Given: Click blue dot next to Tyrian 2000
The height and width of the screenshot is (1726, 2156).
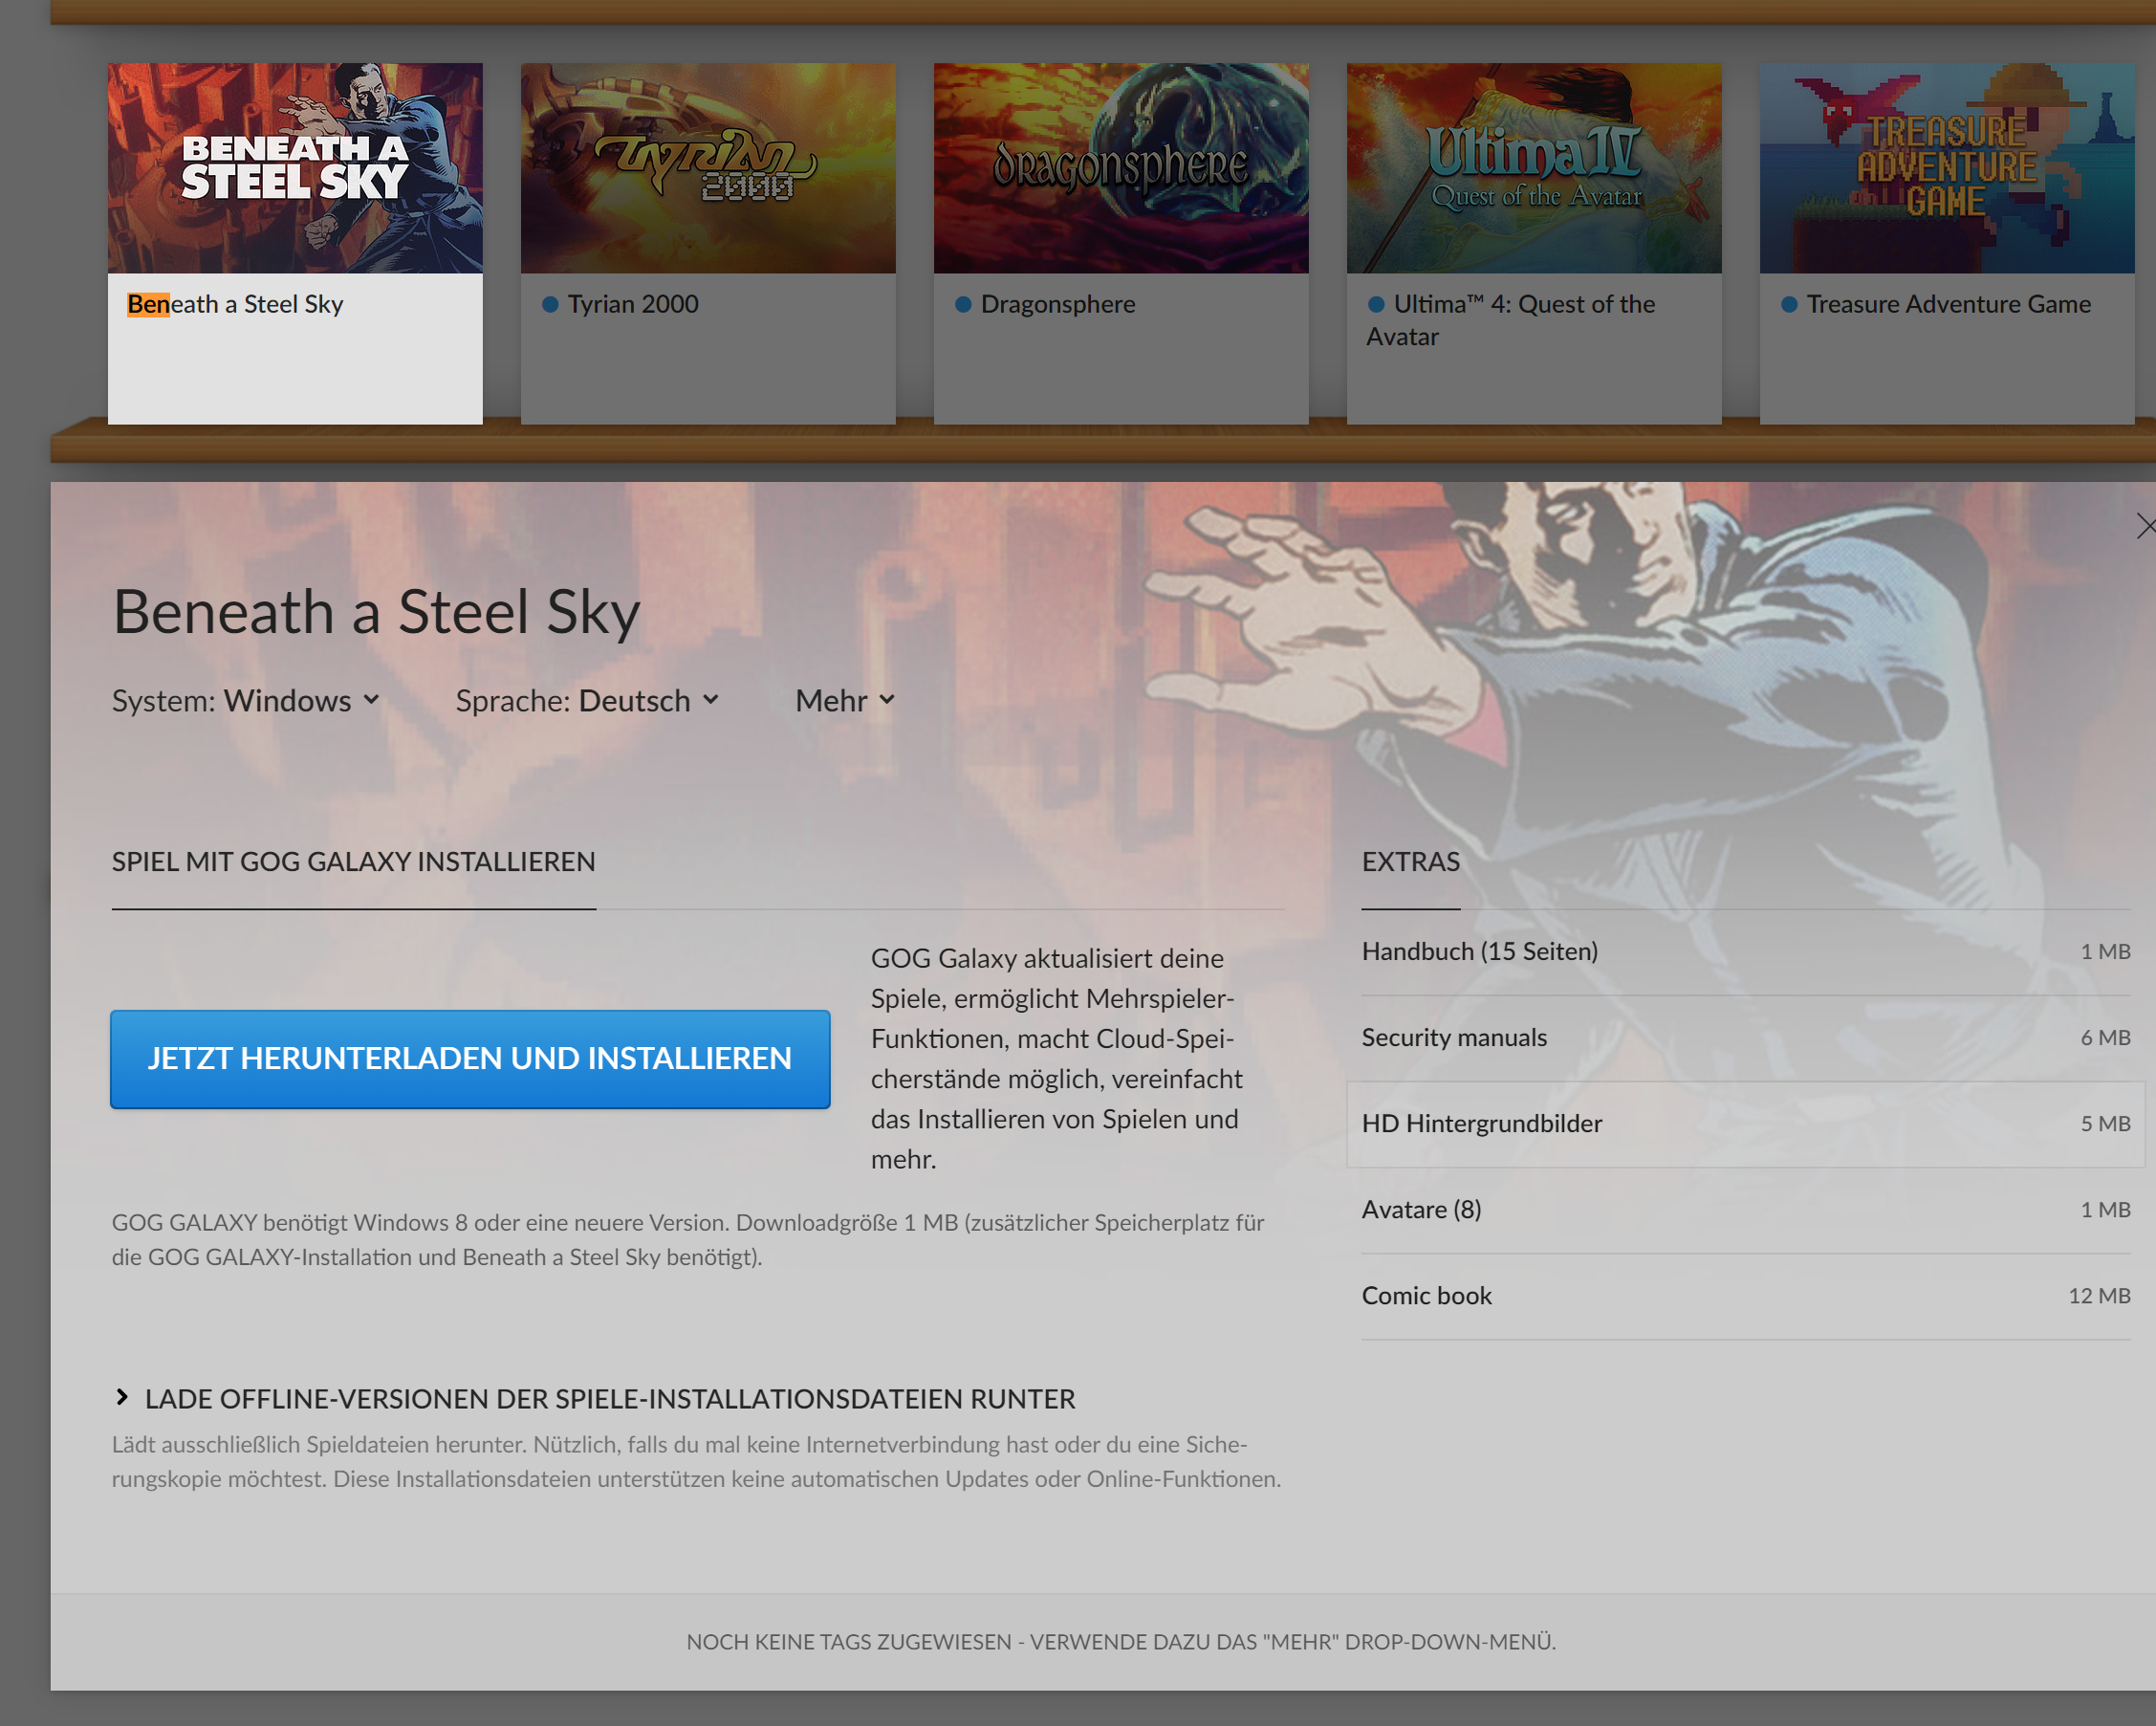Looking at the screenshot, I should pyautogui.click(x=550, y=304).
